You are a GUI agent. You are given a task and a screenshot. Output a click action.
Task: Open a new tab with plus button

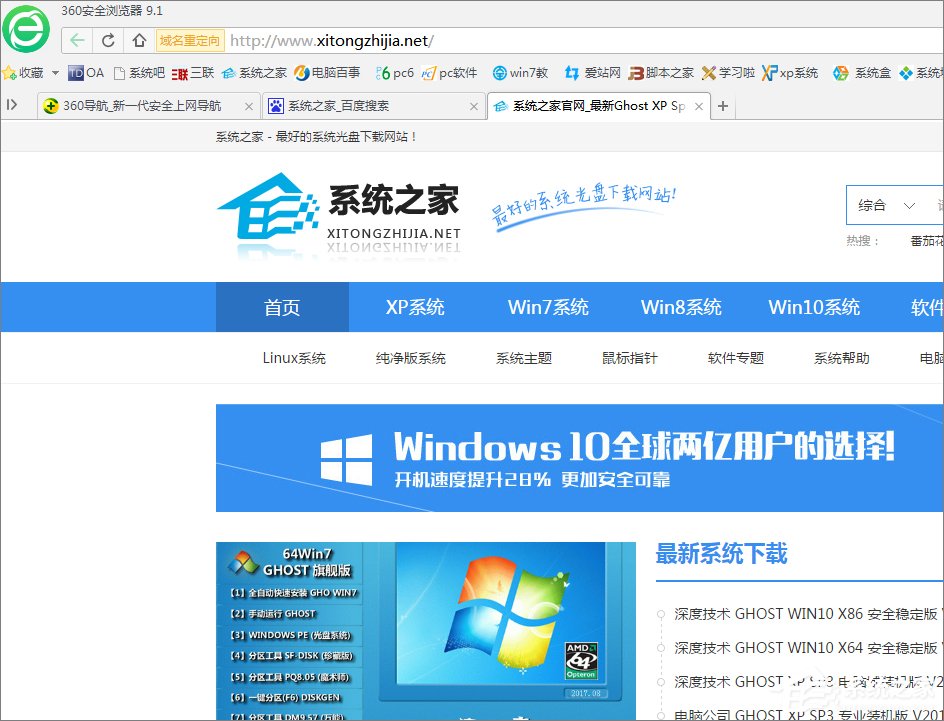pyautogui.click(x=723, y=106)
